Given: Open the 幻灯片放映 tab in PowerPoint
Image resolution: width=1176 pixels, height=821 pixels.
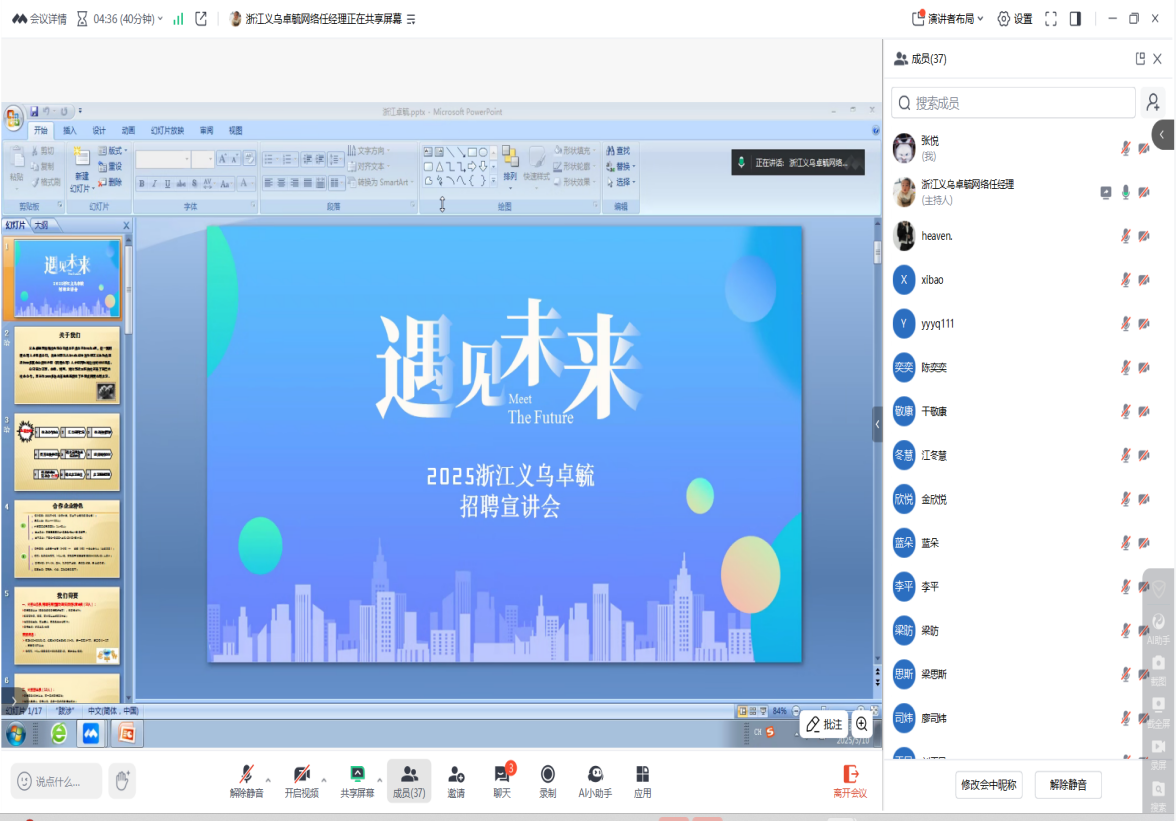Looking at the screenshot, I should point(167,130).
